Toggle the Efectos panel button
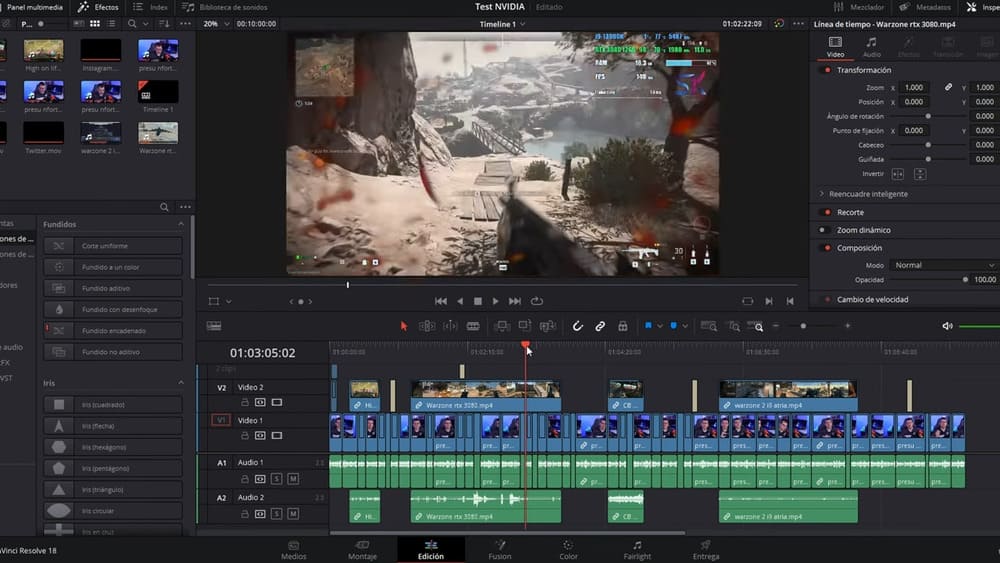The image size is (1000, 563). [x=98, y=7]
